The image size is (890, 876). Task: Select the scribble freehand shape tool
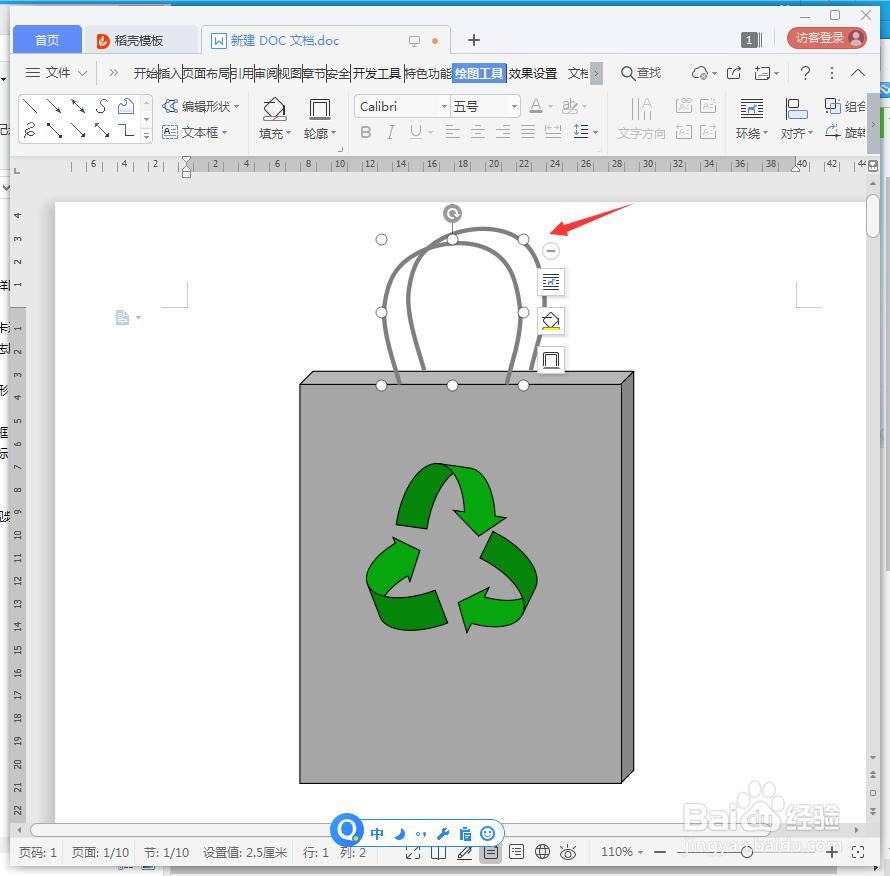(31, 131)
